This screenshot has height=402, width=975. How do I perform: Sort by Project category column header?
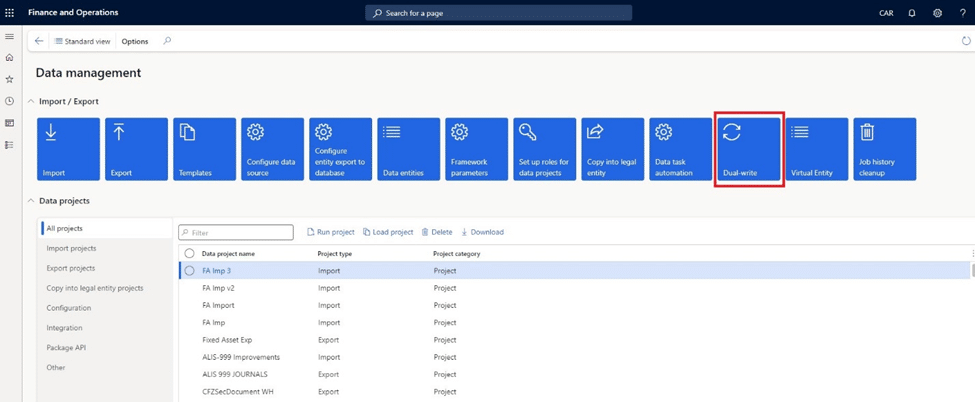click(456, 254)
